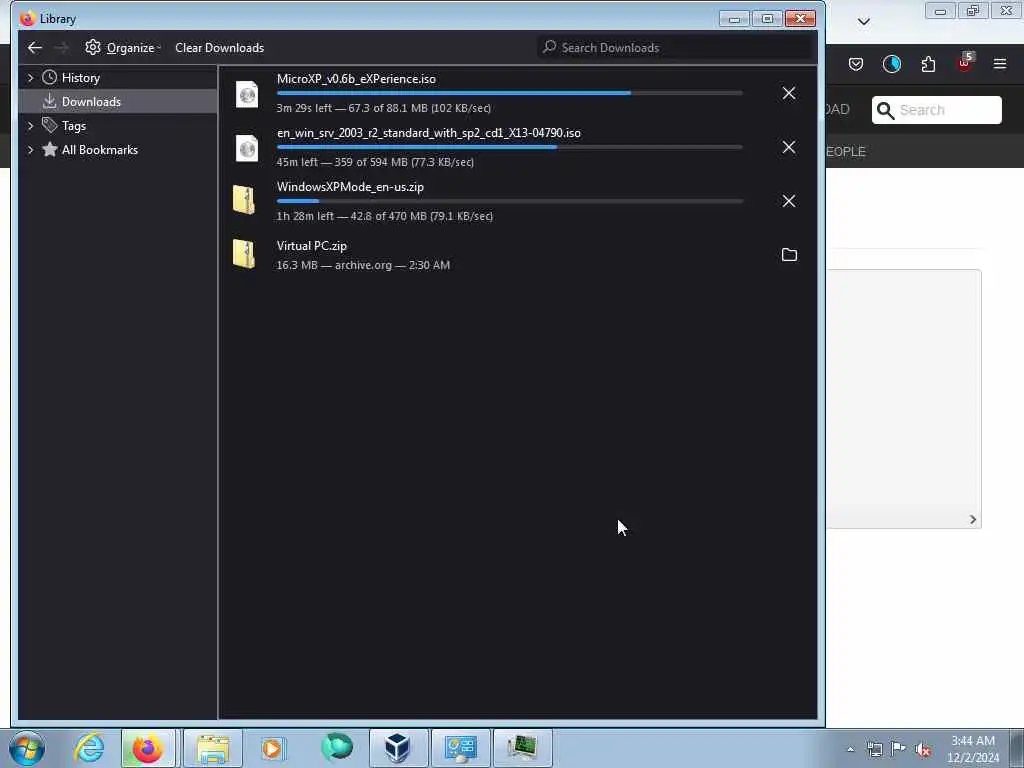Open uBlock Origin extension icon
Viewport: 1024px width, 768px height.
pyautogui.click(x=965, y=63)
